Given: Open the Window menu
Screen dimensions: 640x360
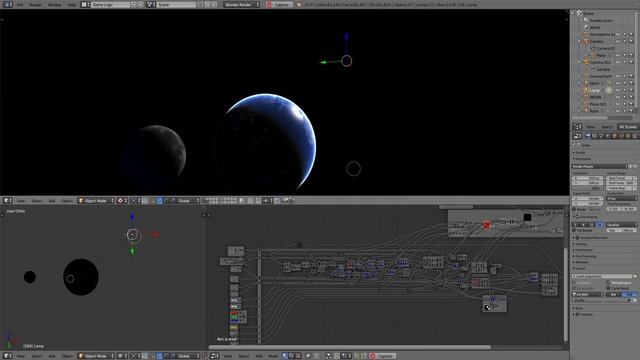Looking at the screenshot, I should (54, 4).
